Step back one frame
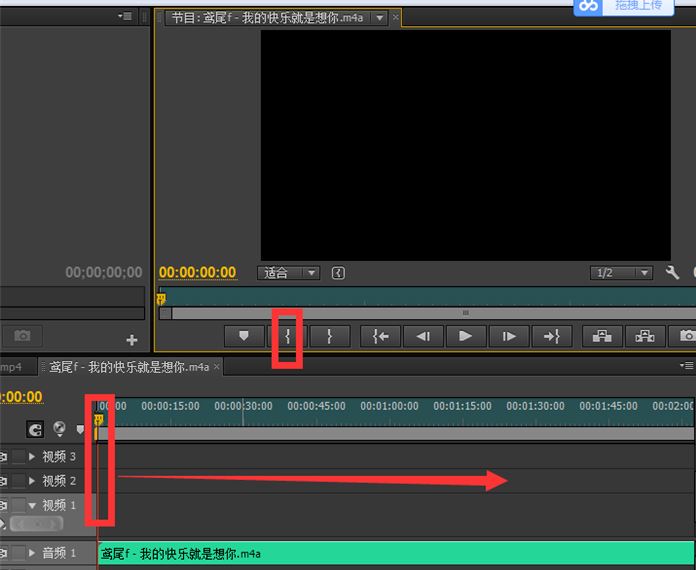 pos(423,336)
